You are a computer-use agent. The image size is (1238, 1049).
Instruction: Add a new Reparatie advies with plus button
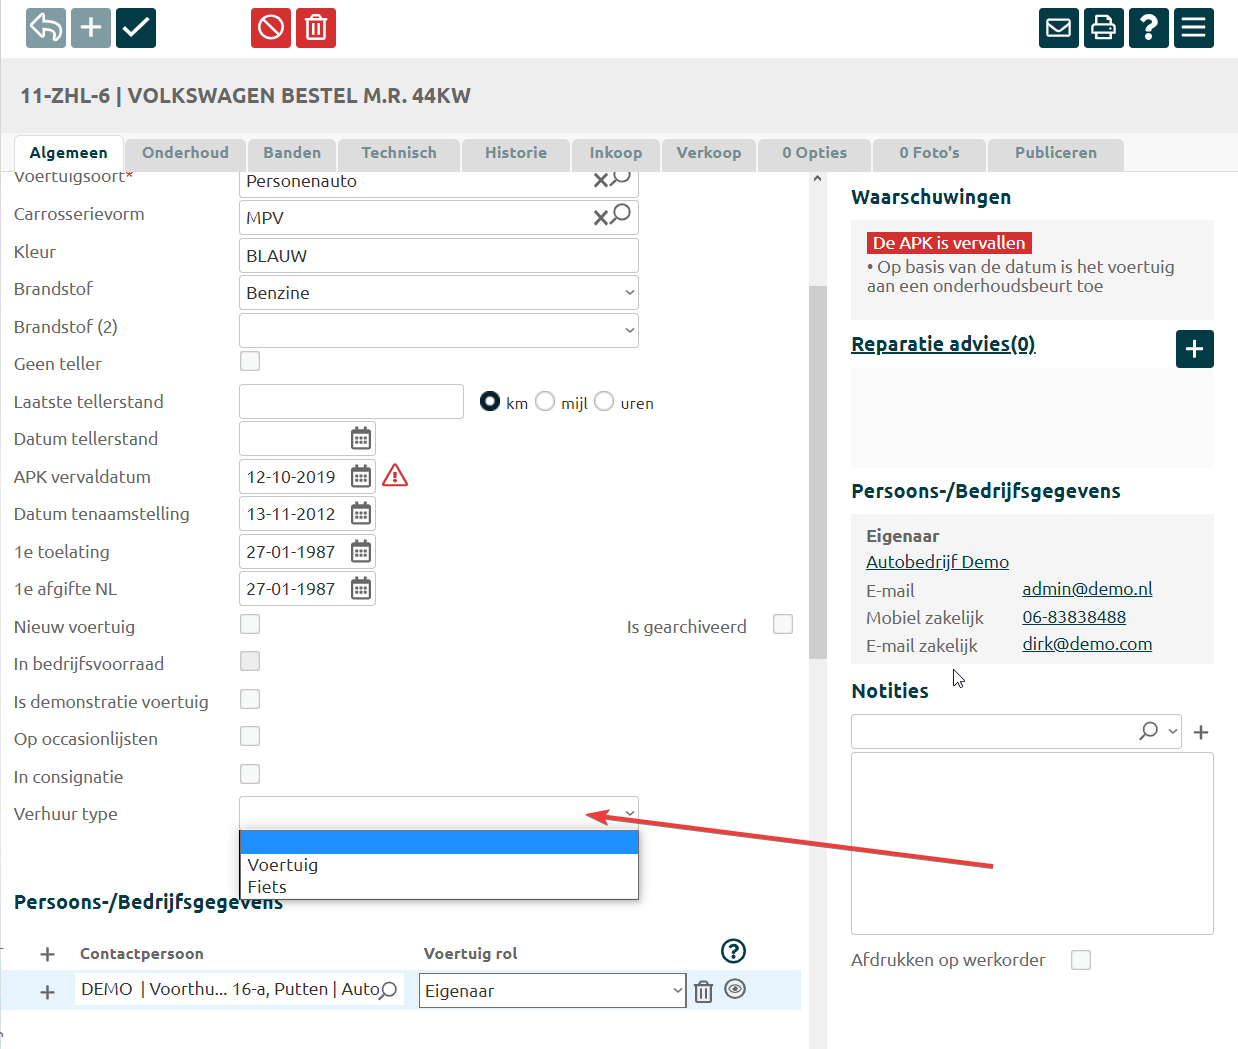1194,349
